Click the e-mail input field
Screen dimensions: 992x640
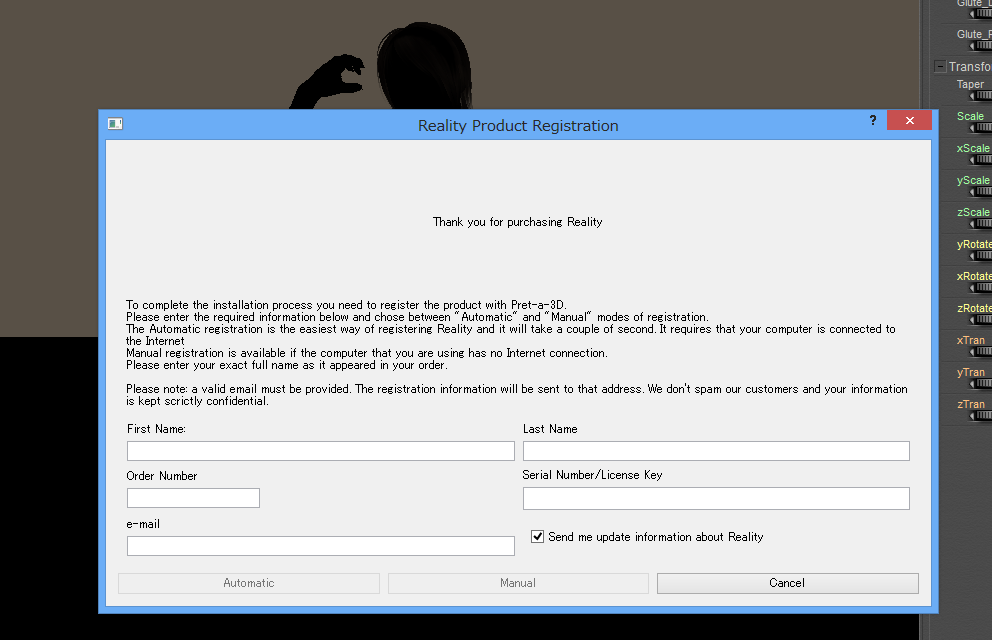pyautogui.click(x=321, y=546)
